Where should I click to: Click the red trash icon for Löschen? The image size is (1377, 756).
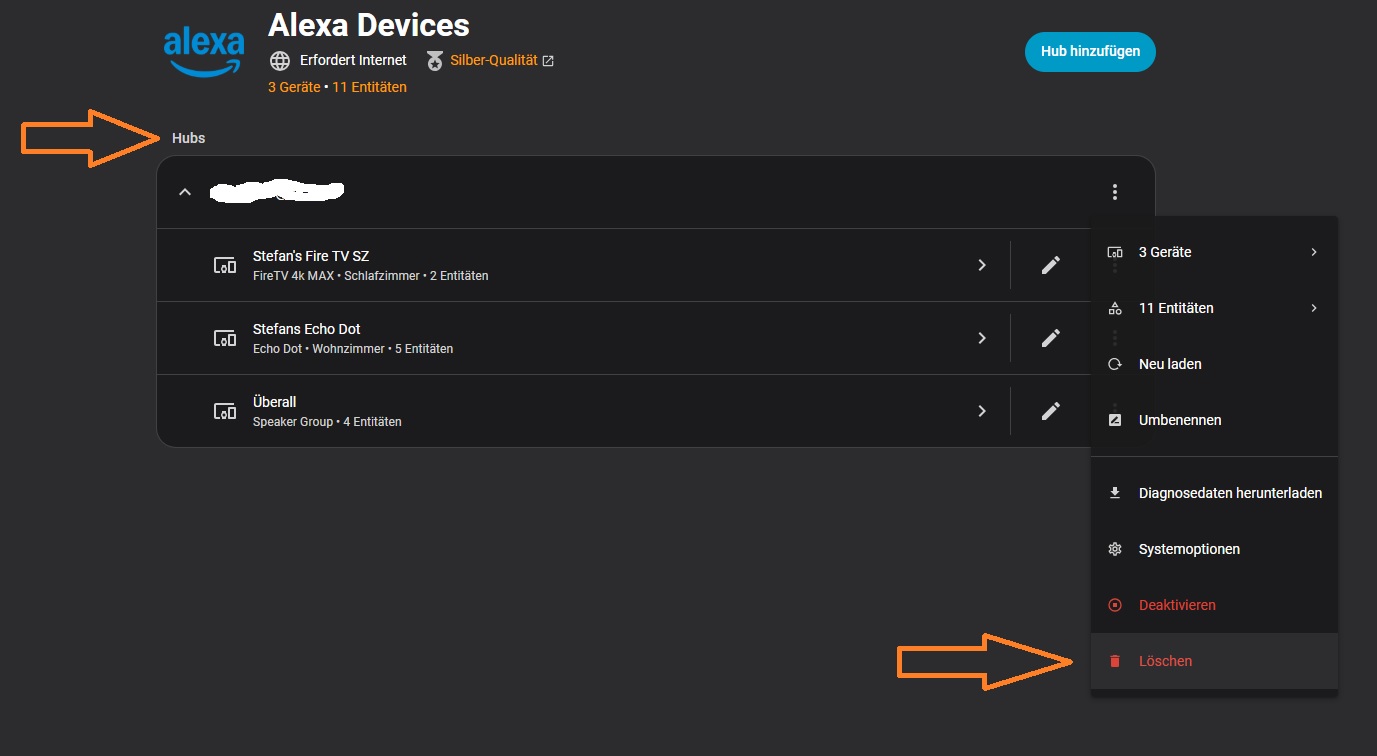pos(1115,661)
